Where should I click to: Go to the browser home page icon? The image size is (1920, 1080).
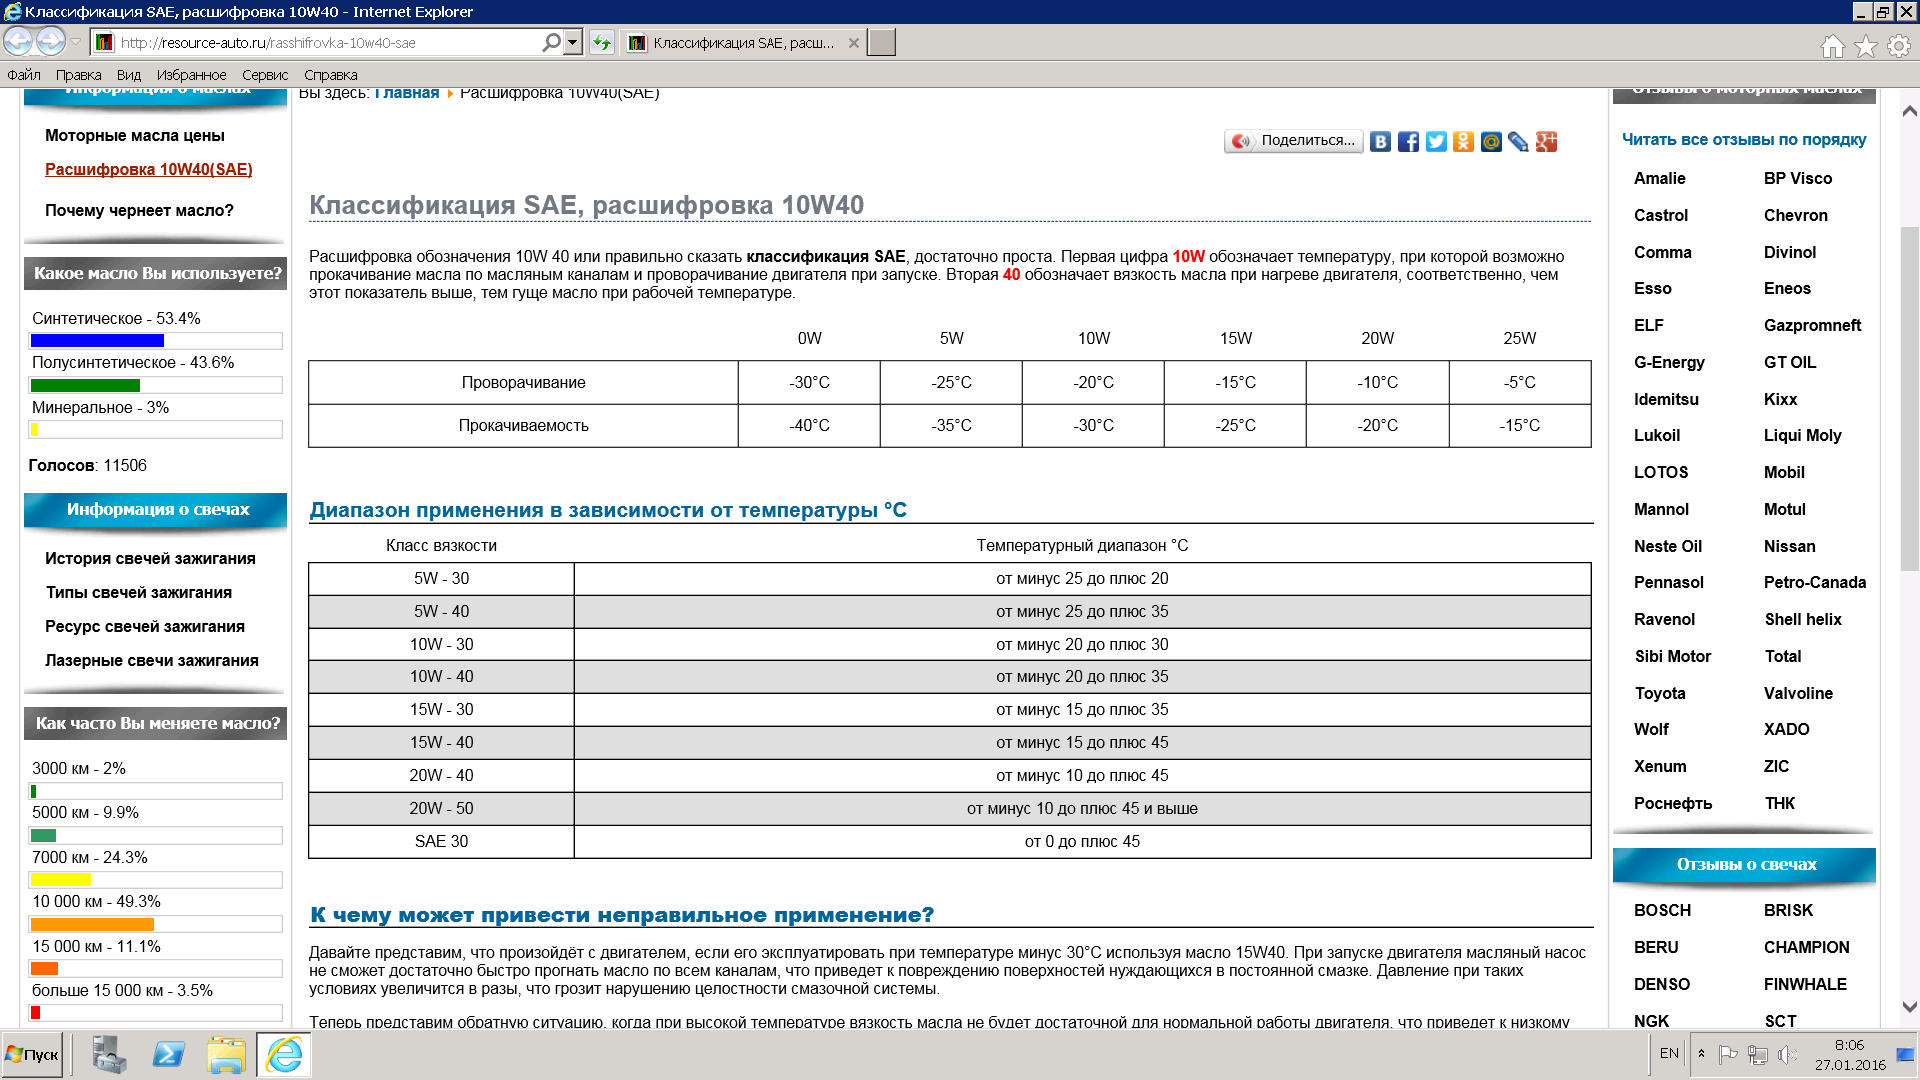tap(1832, 46)
